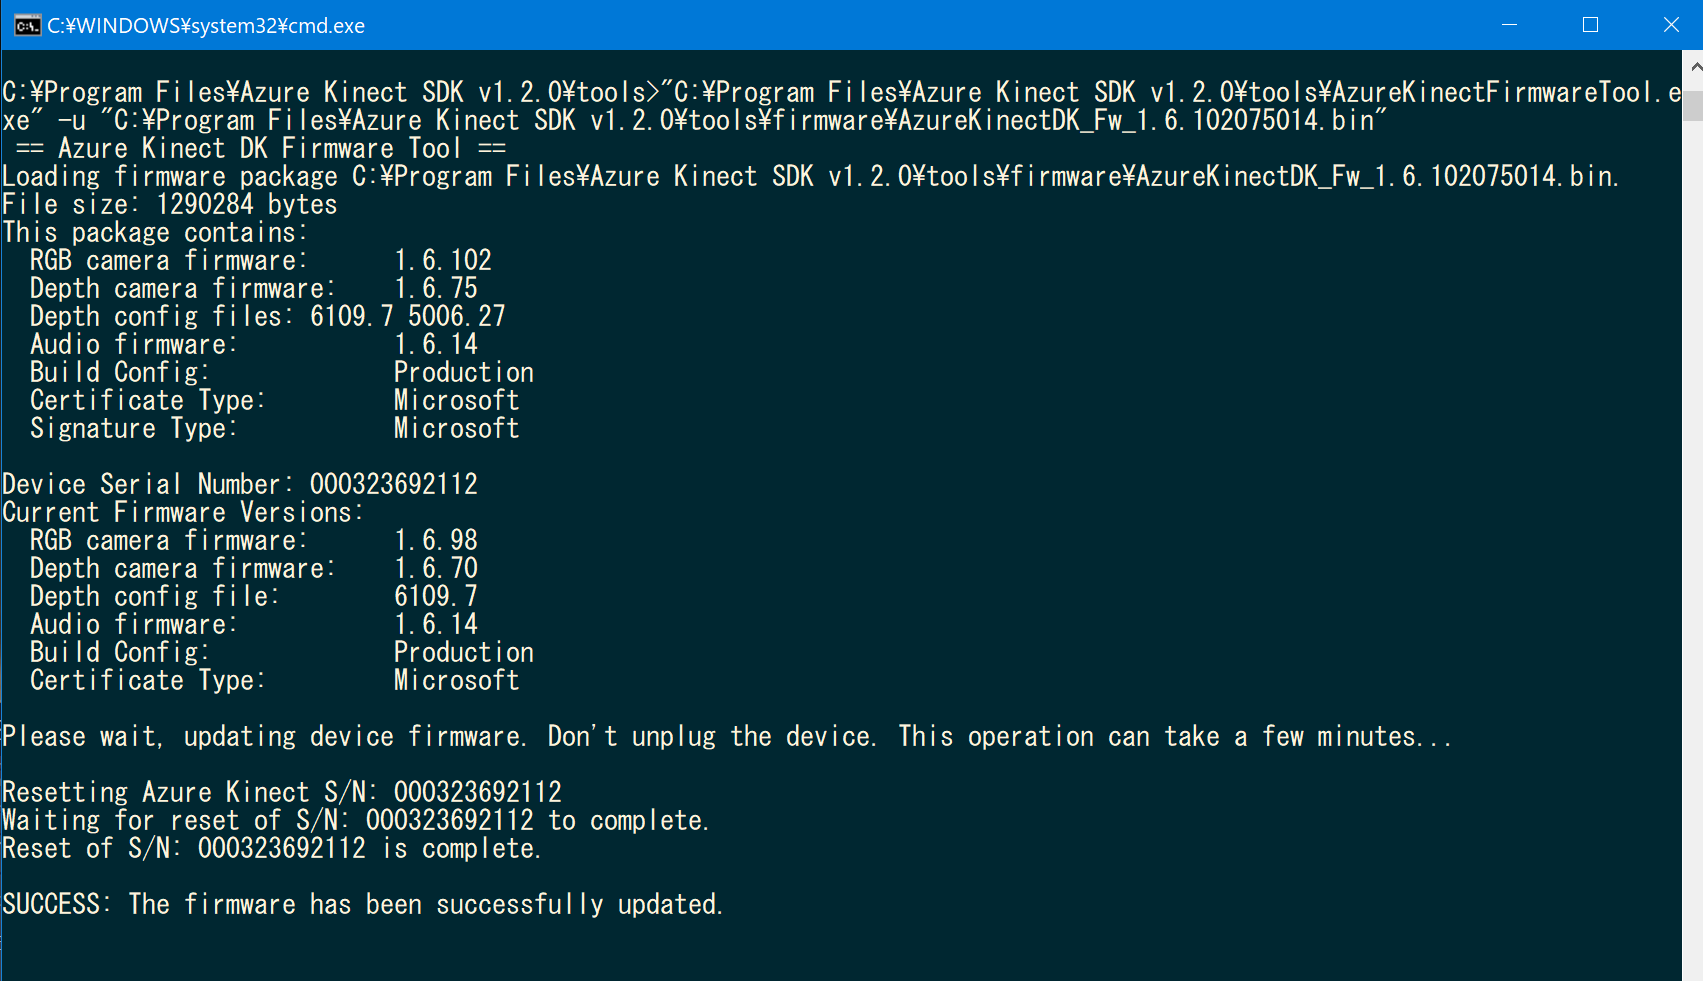1703x981 pixels.
Task: Minimize the command prompt window
Action: pos(1510,25)
